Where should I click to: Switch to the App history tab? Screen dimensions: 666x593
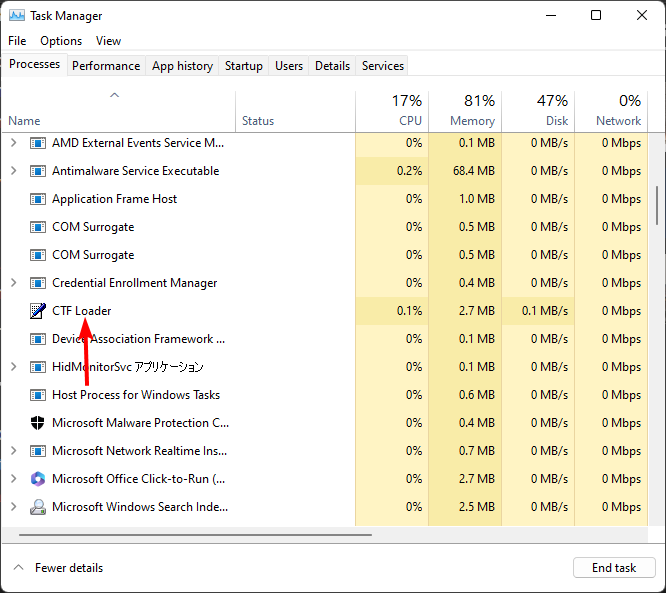pyautogui.click(x=182, y=66)
